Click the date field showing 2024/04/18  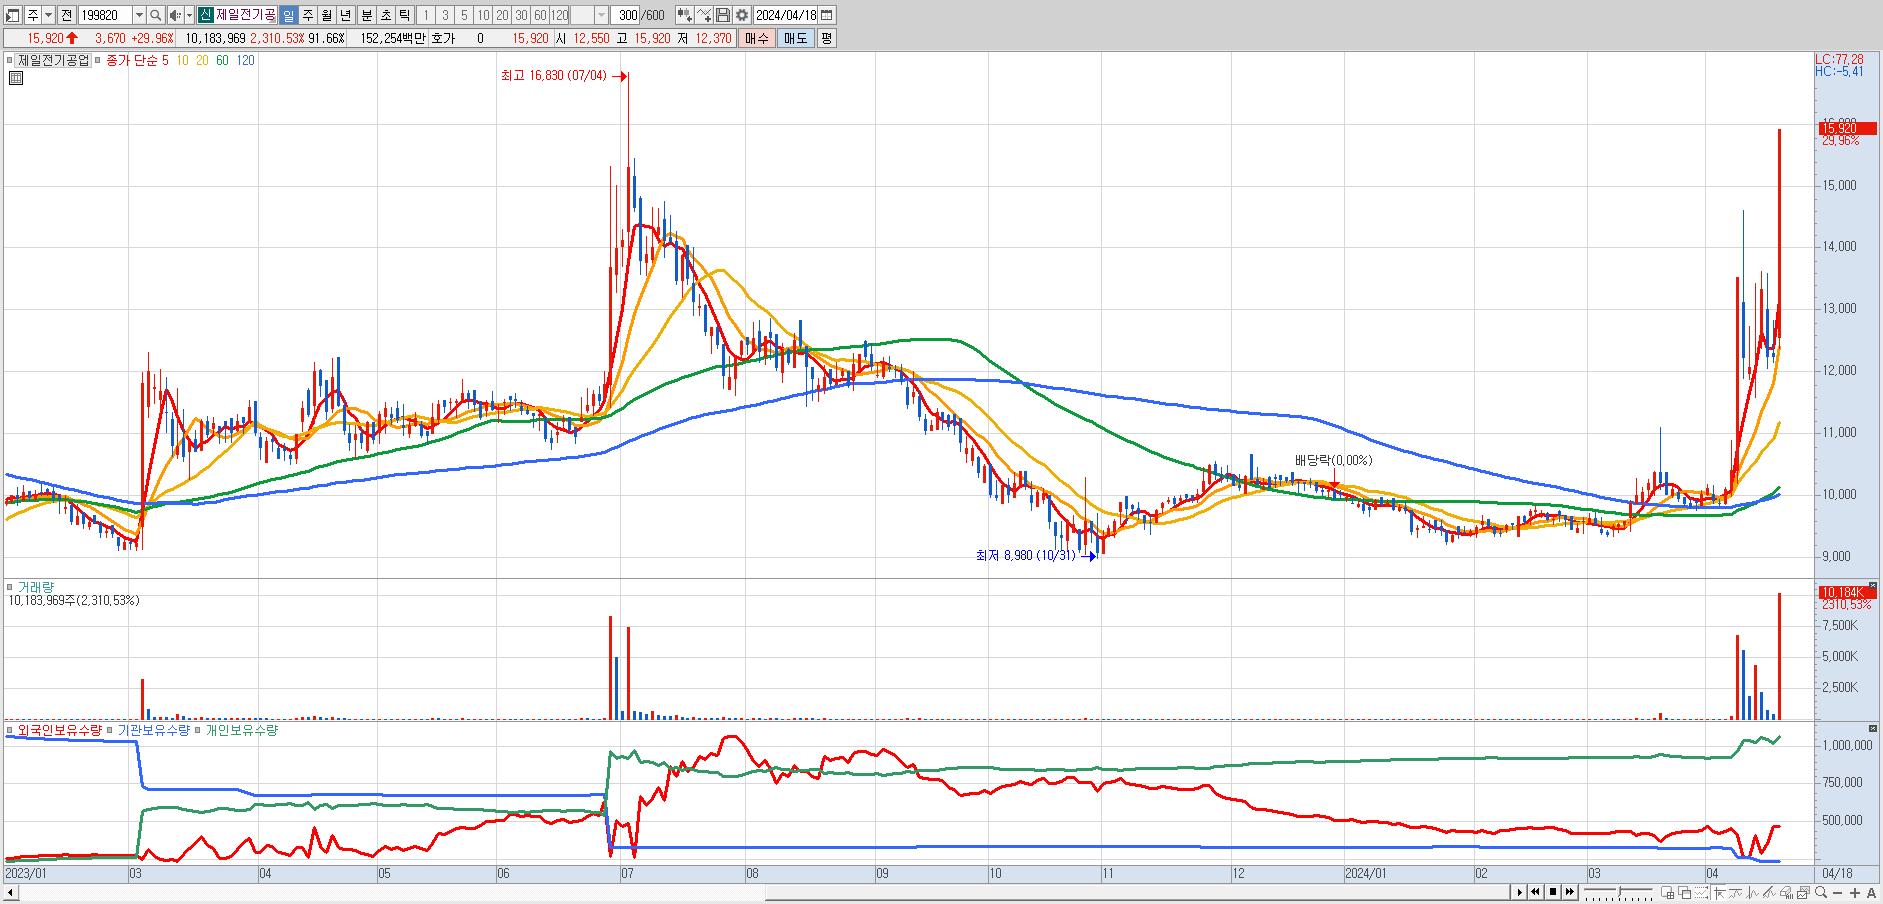[x=786, y=15]
